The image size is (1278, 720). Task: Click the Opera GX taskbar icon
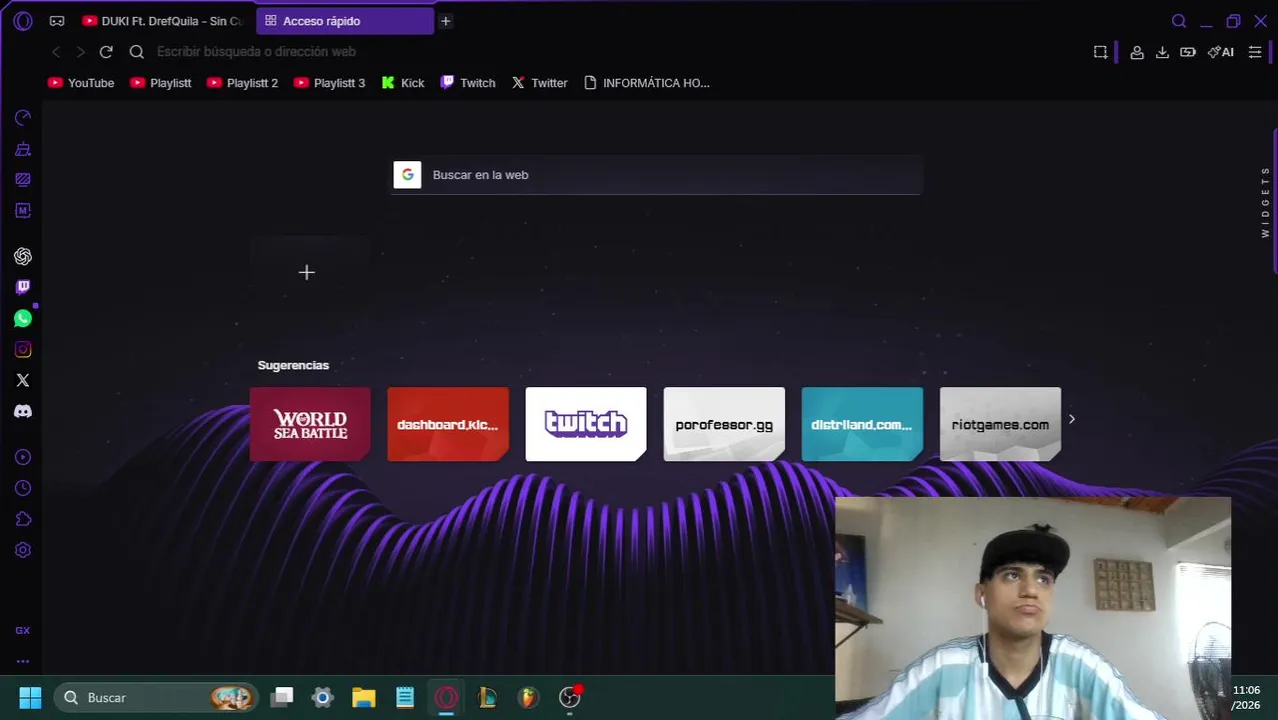(446, 698)
